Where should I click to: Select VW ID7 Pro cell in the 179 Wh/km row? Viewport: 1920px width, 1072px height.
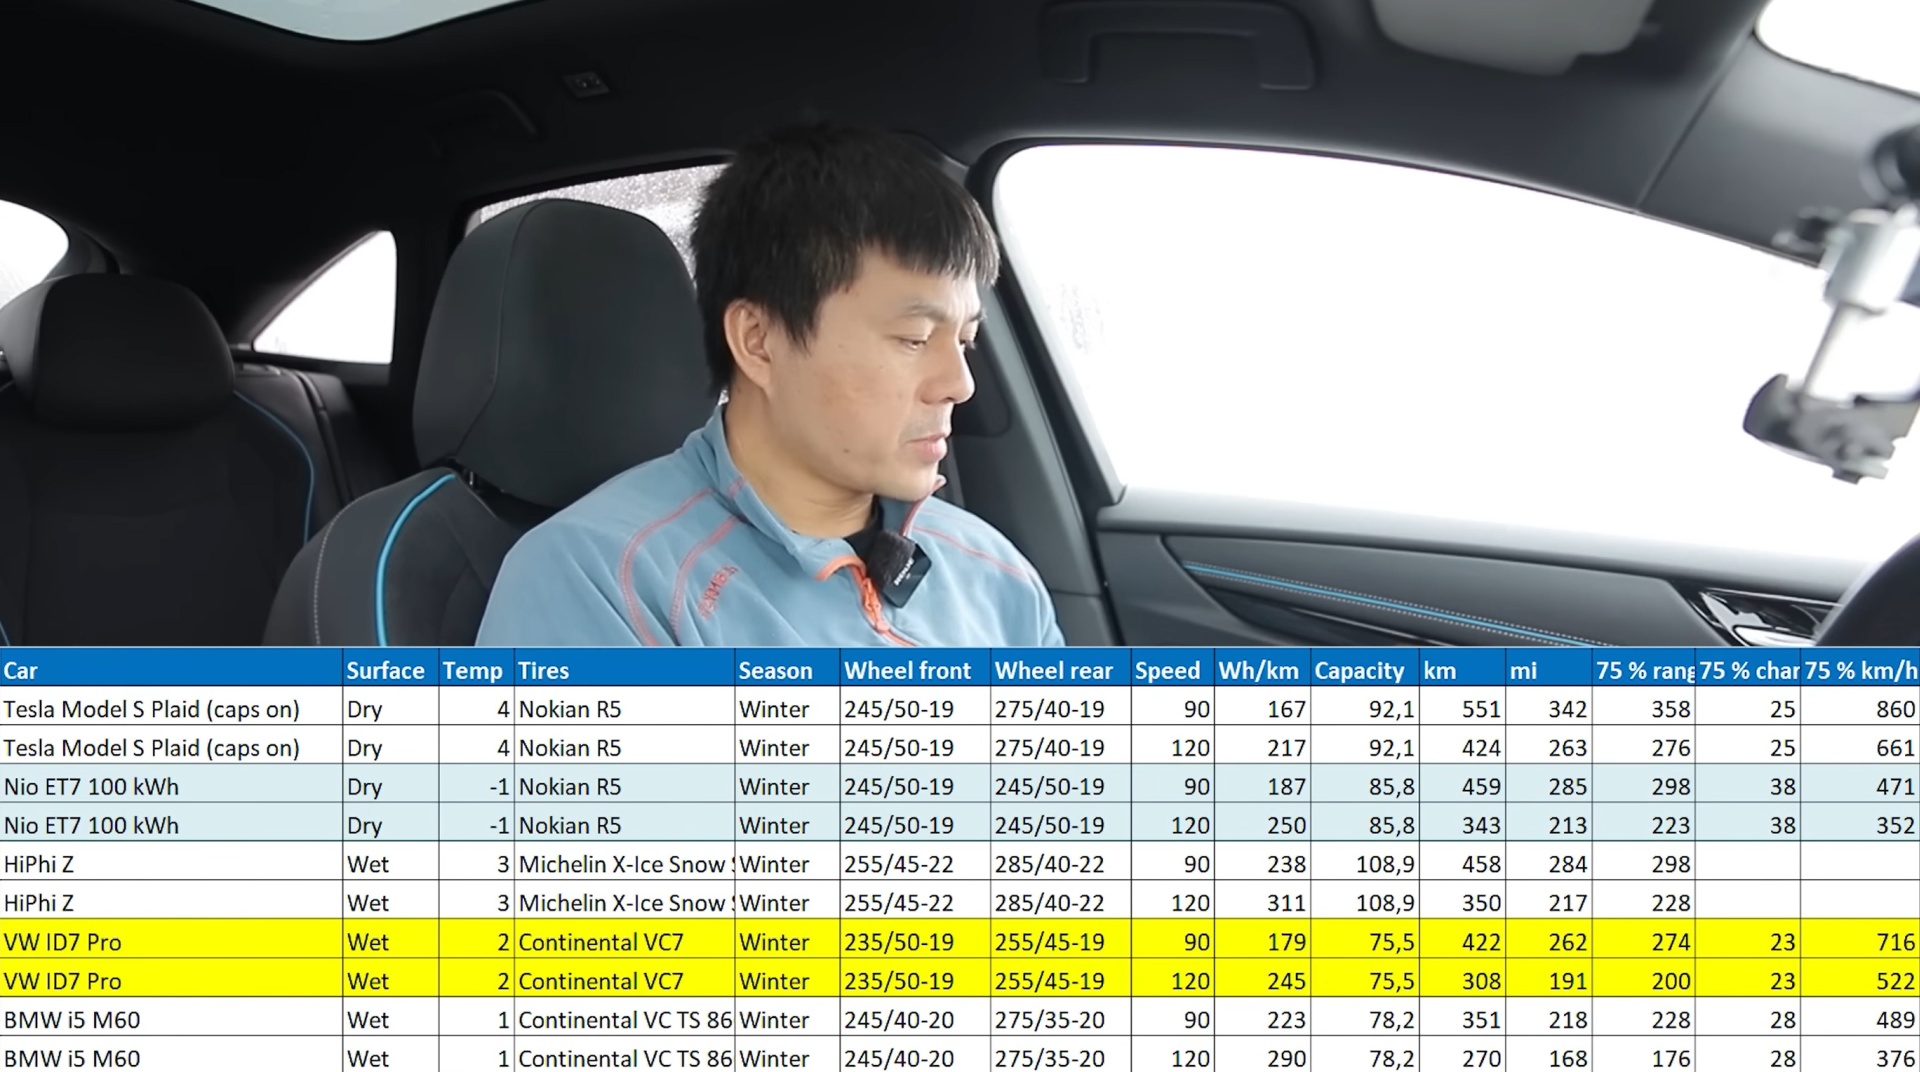pos(171,942)
